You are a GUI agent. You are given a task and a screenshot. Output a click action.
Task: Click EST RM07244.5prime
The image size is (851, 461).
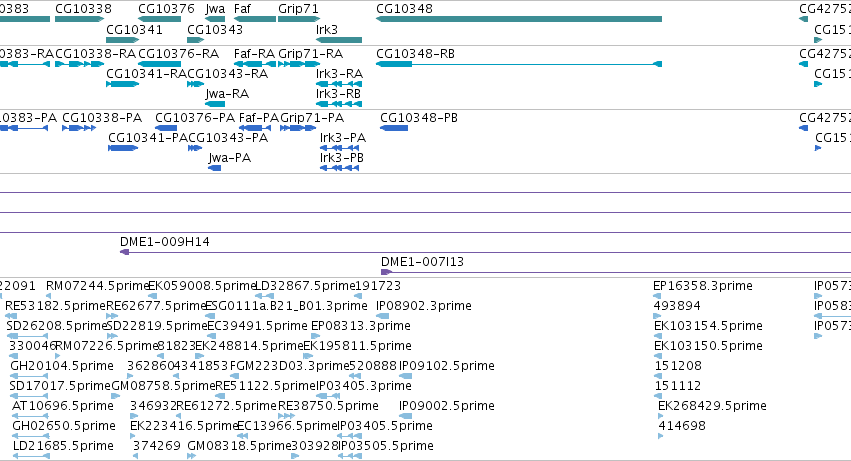click(x=98, y=286)
